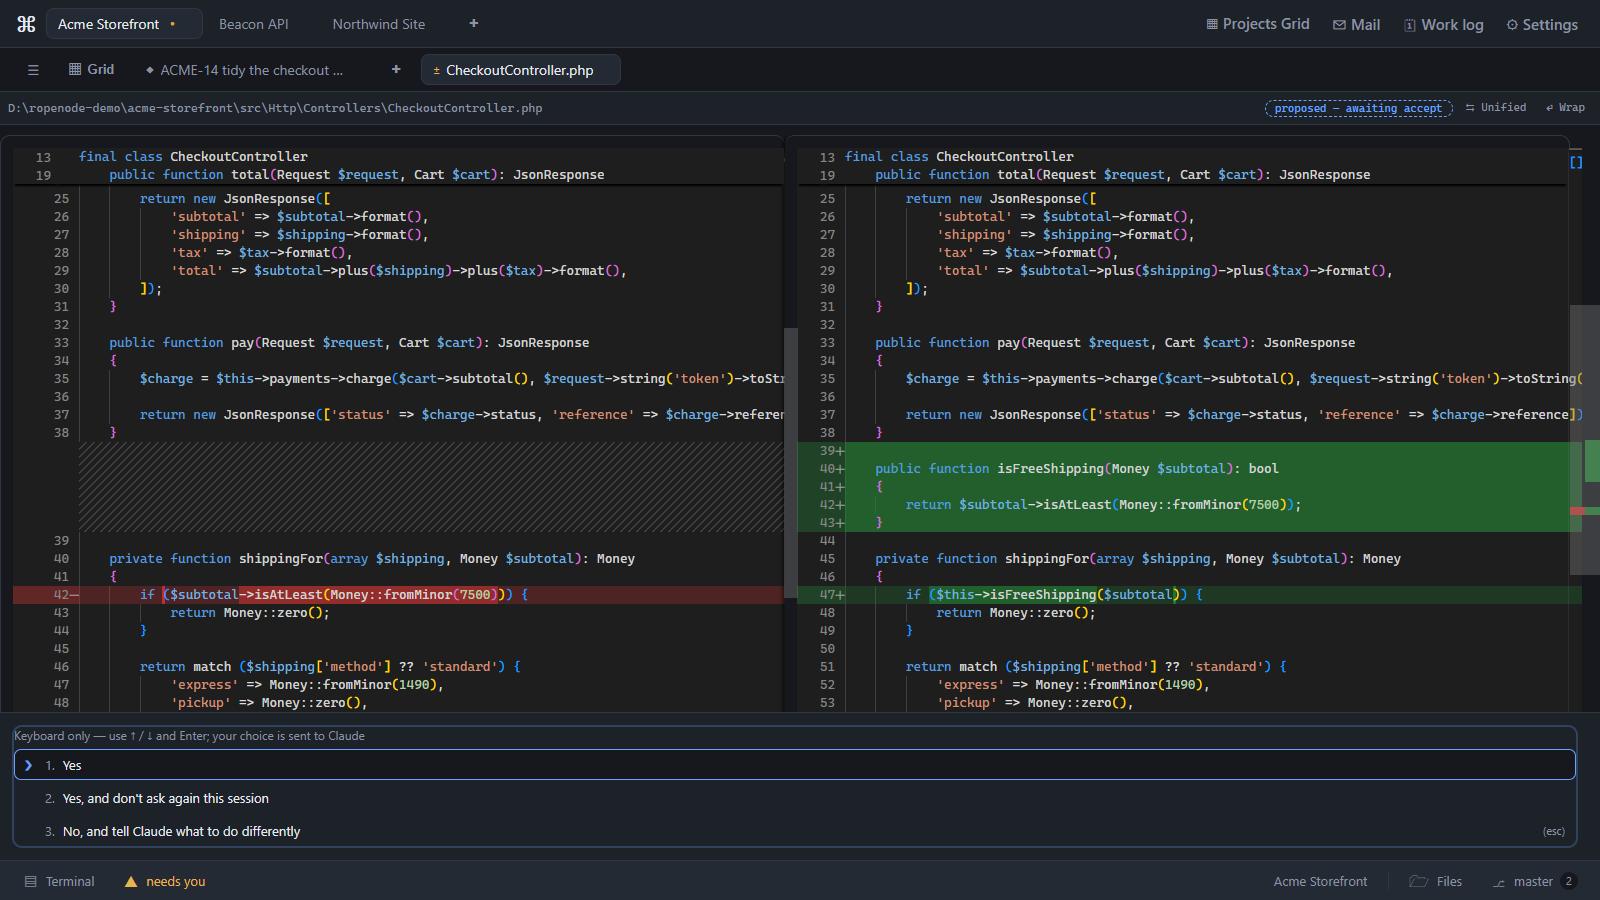Click the Projects Grid table icon

click(x=1212, y=24)
